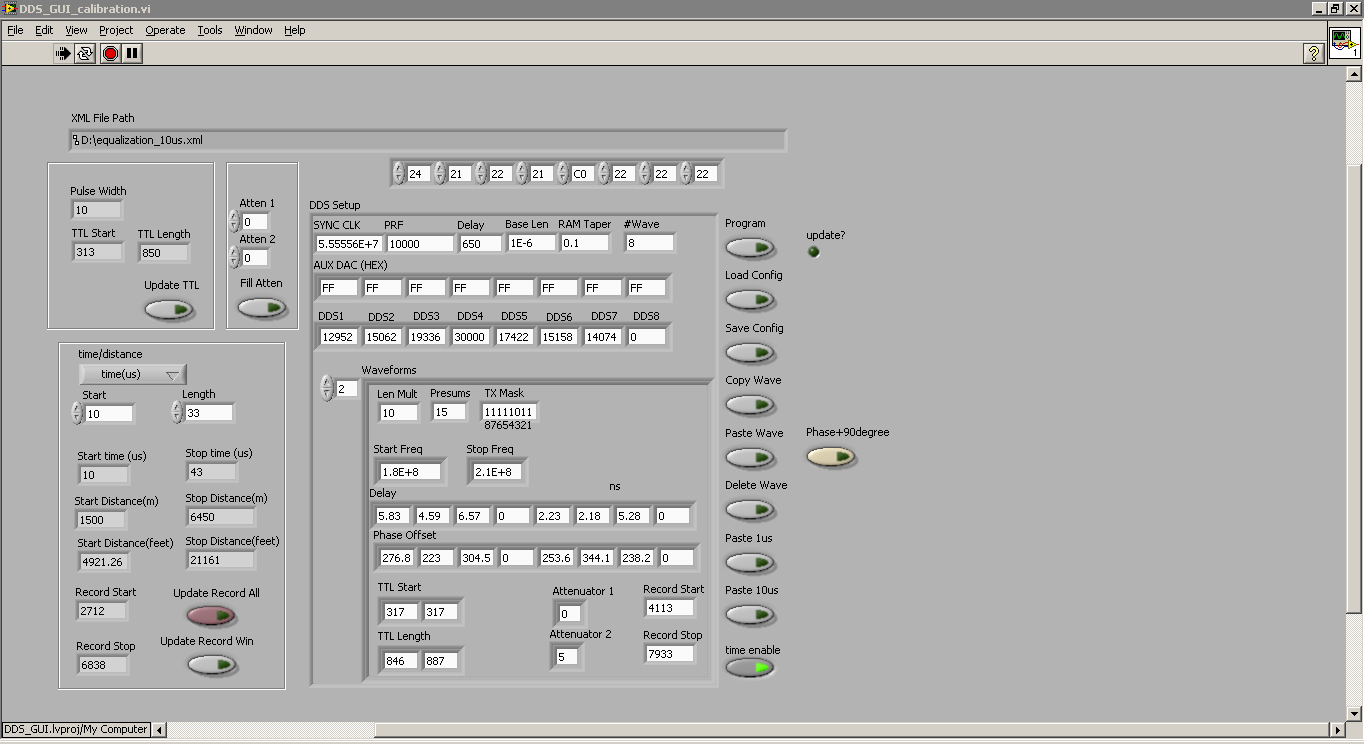Click the XML file path browse icon
Screen dimensions: 1364x744
[x=75, y=140]
